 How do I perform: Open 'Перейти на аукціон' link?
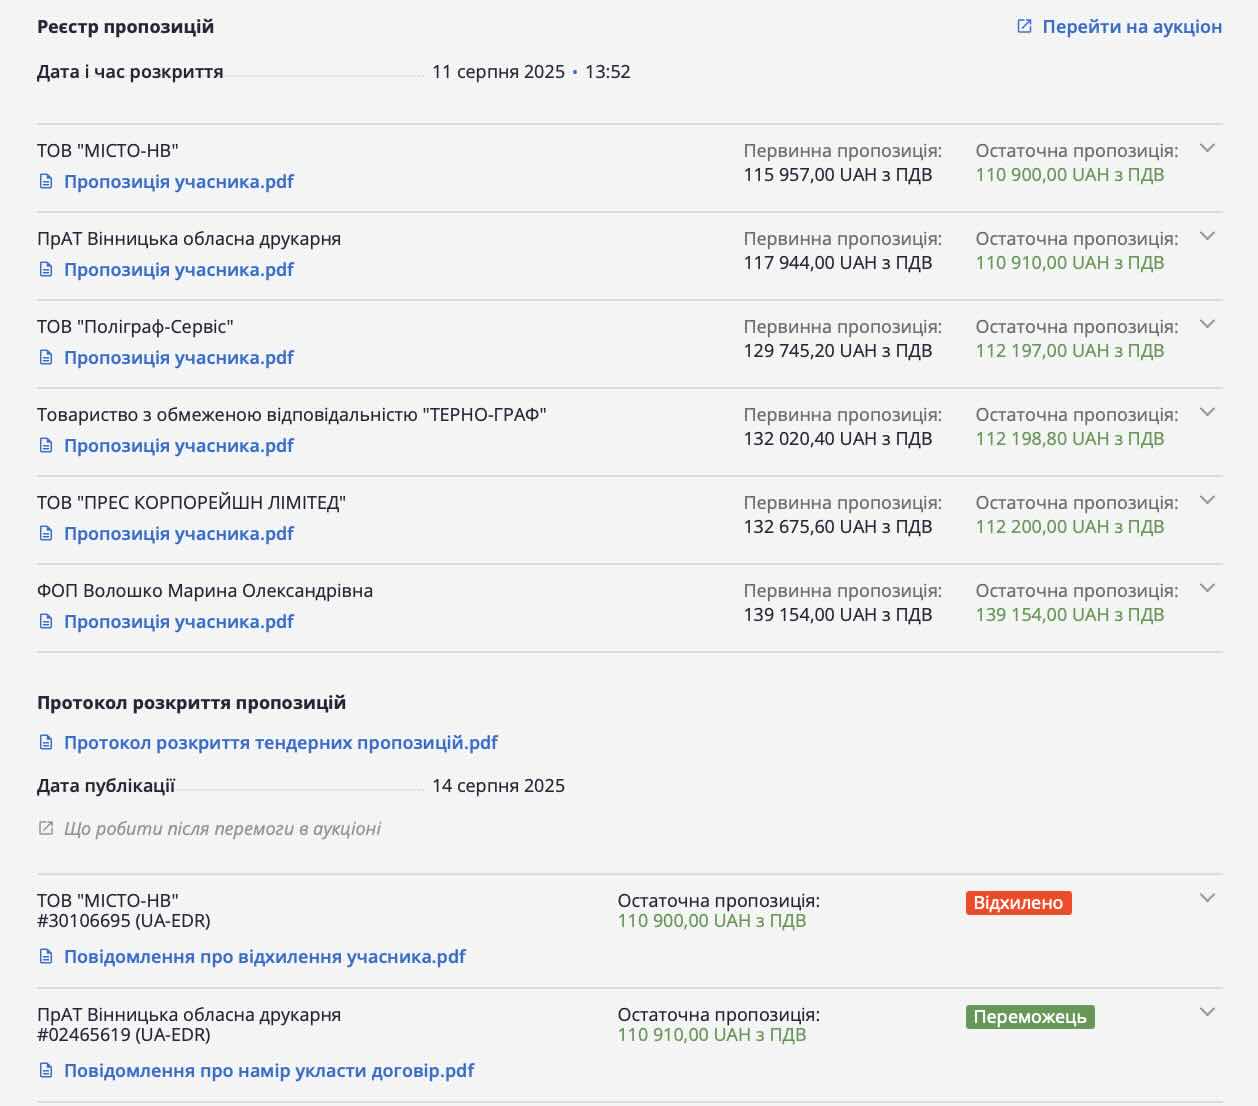tap(1131, 27)
